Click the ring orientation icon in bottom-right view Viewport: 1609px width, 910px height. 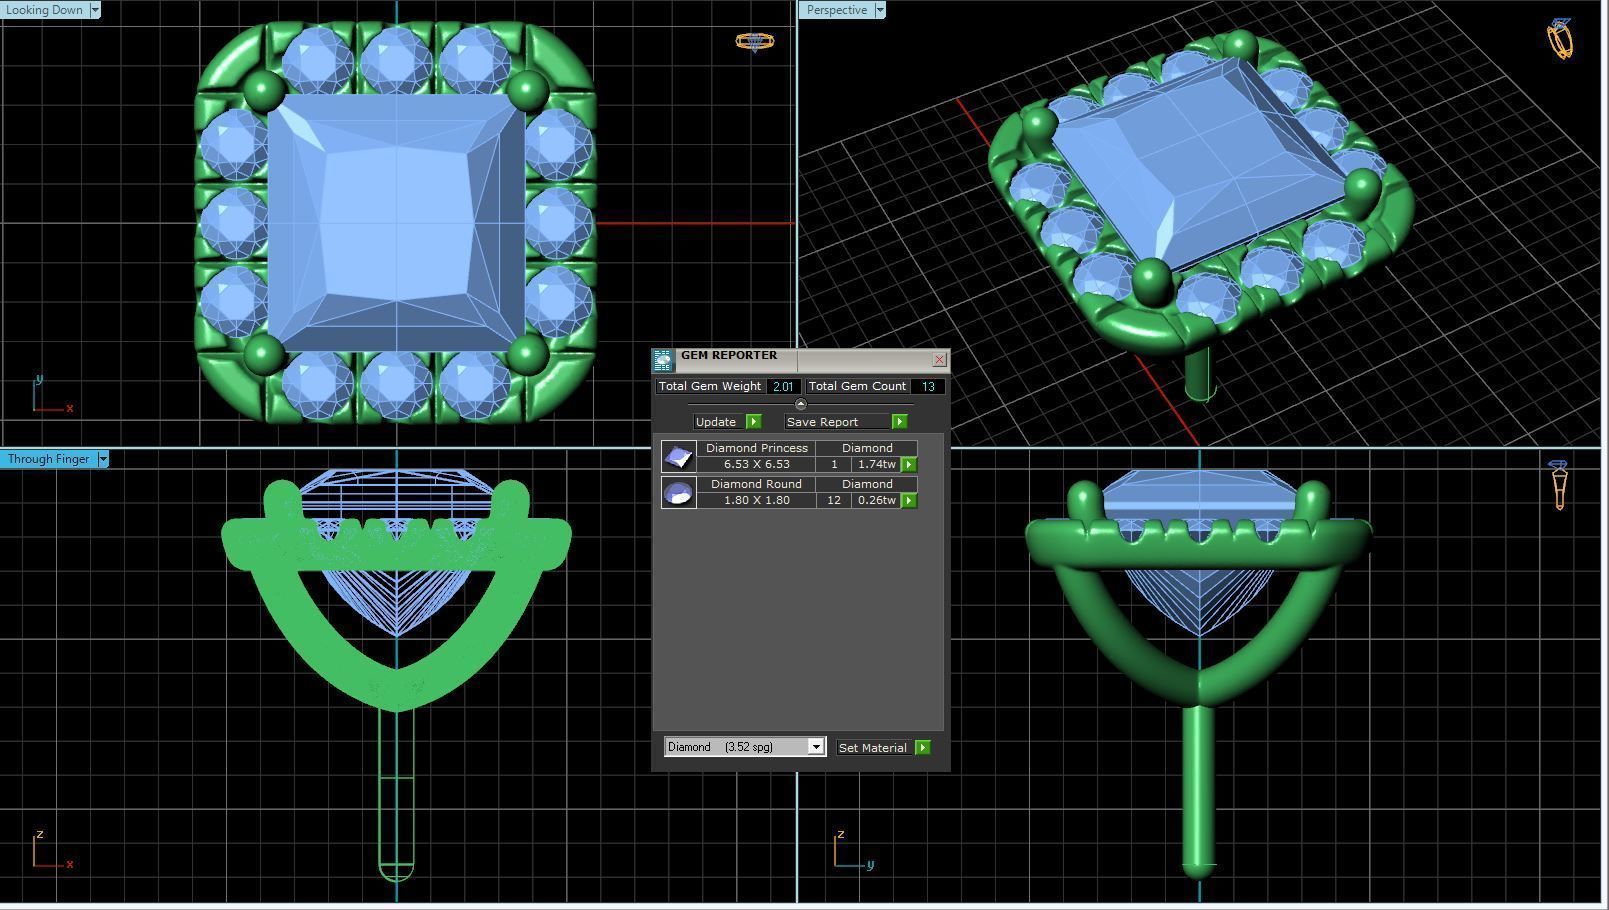coord(1559,484)
